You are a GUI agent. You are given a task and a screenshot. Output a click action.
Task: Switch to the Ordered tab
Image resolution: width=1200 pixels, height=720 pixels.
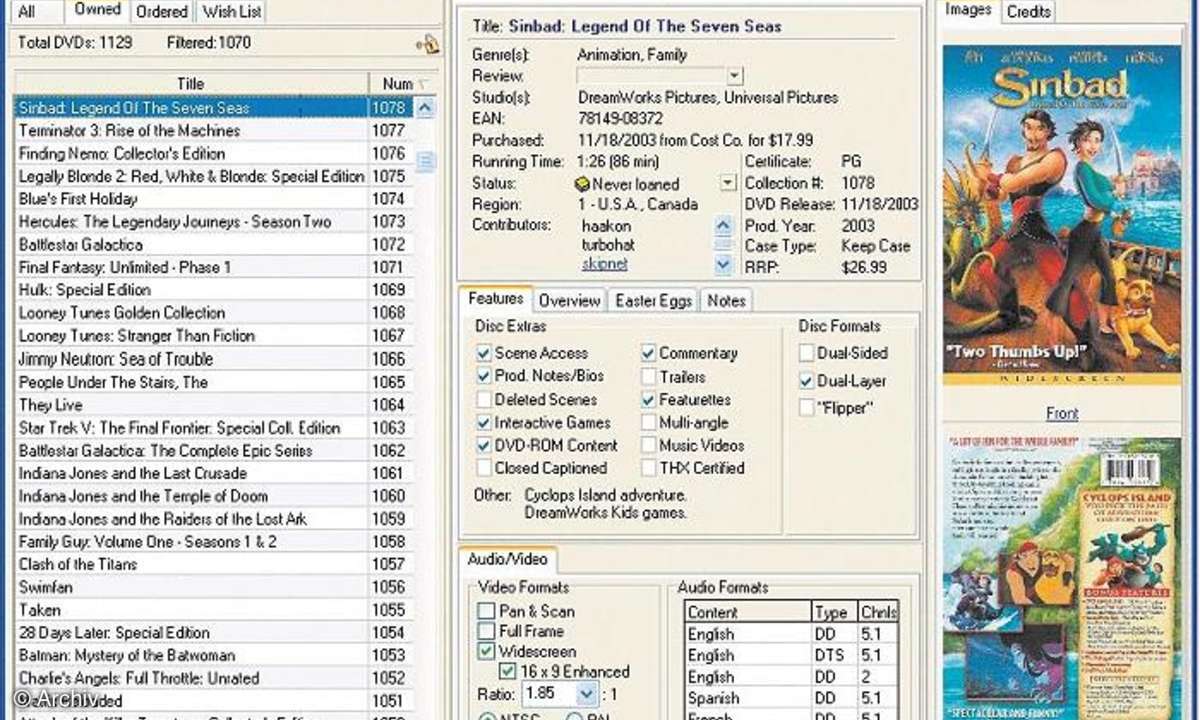[x=161, y=12]
